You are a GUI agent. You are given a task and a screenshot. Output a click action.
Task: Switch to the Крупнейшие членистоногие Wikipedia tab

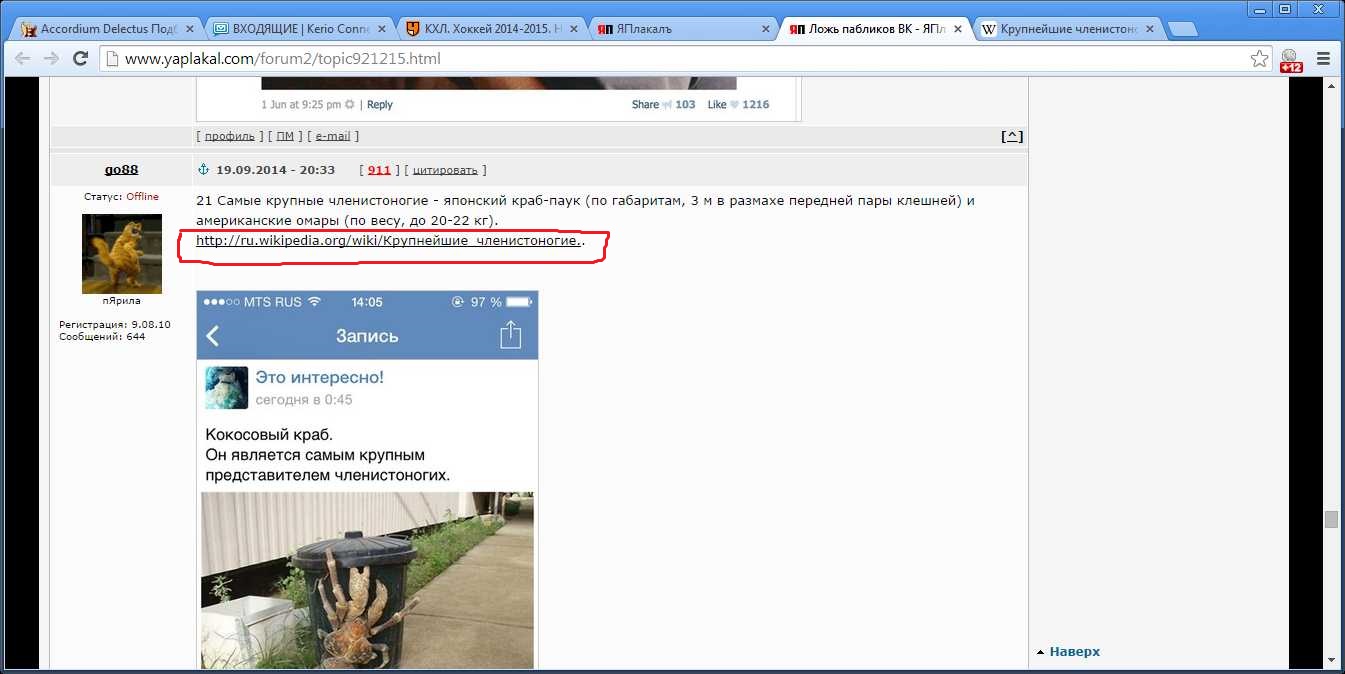coord(1066,29)
